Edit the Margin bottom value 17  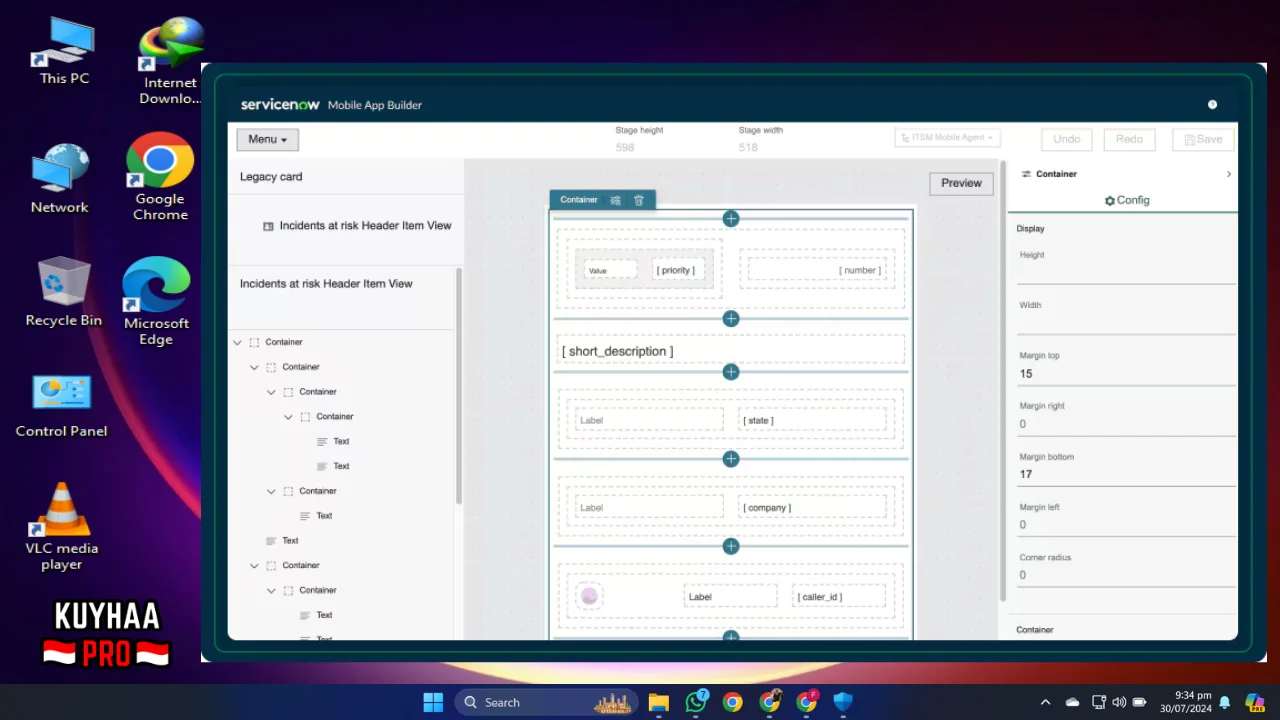pos(1126,474)
